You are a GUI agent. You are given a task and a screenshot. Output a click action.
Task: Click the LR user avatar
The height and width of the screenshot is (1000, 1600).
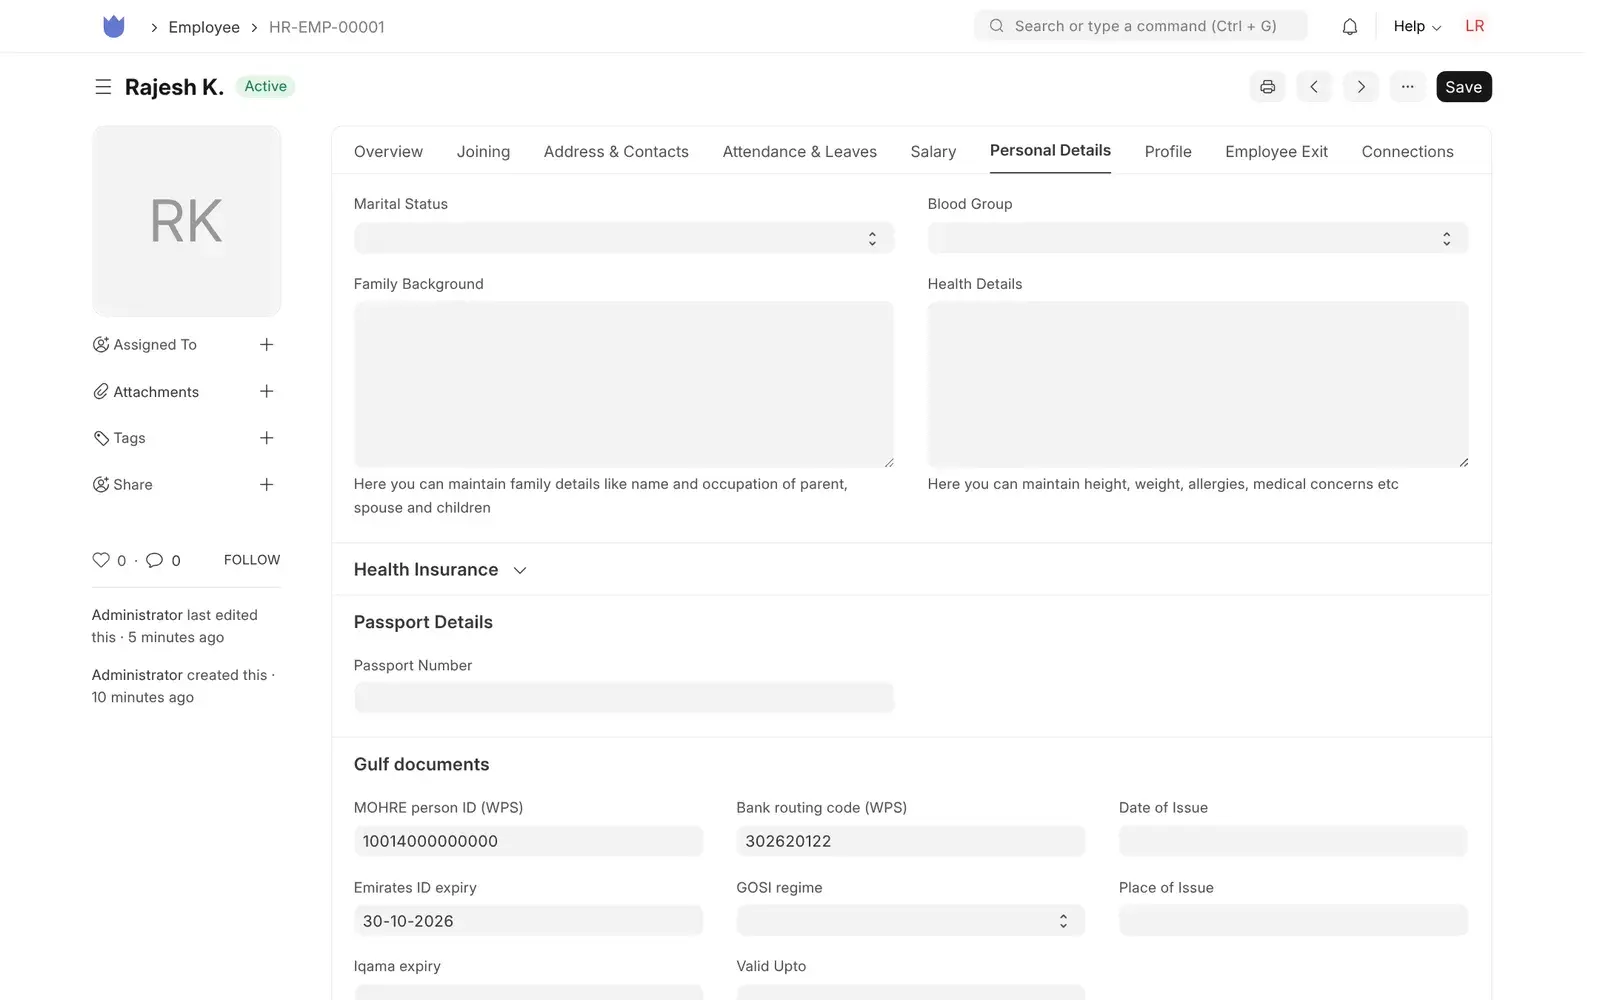tap(1474, 26)
